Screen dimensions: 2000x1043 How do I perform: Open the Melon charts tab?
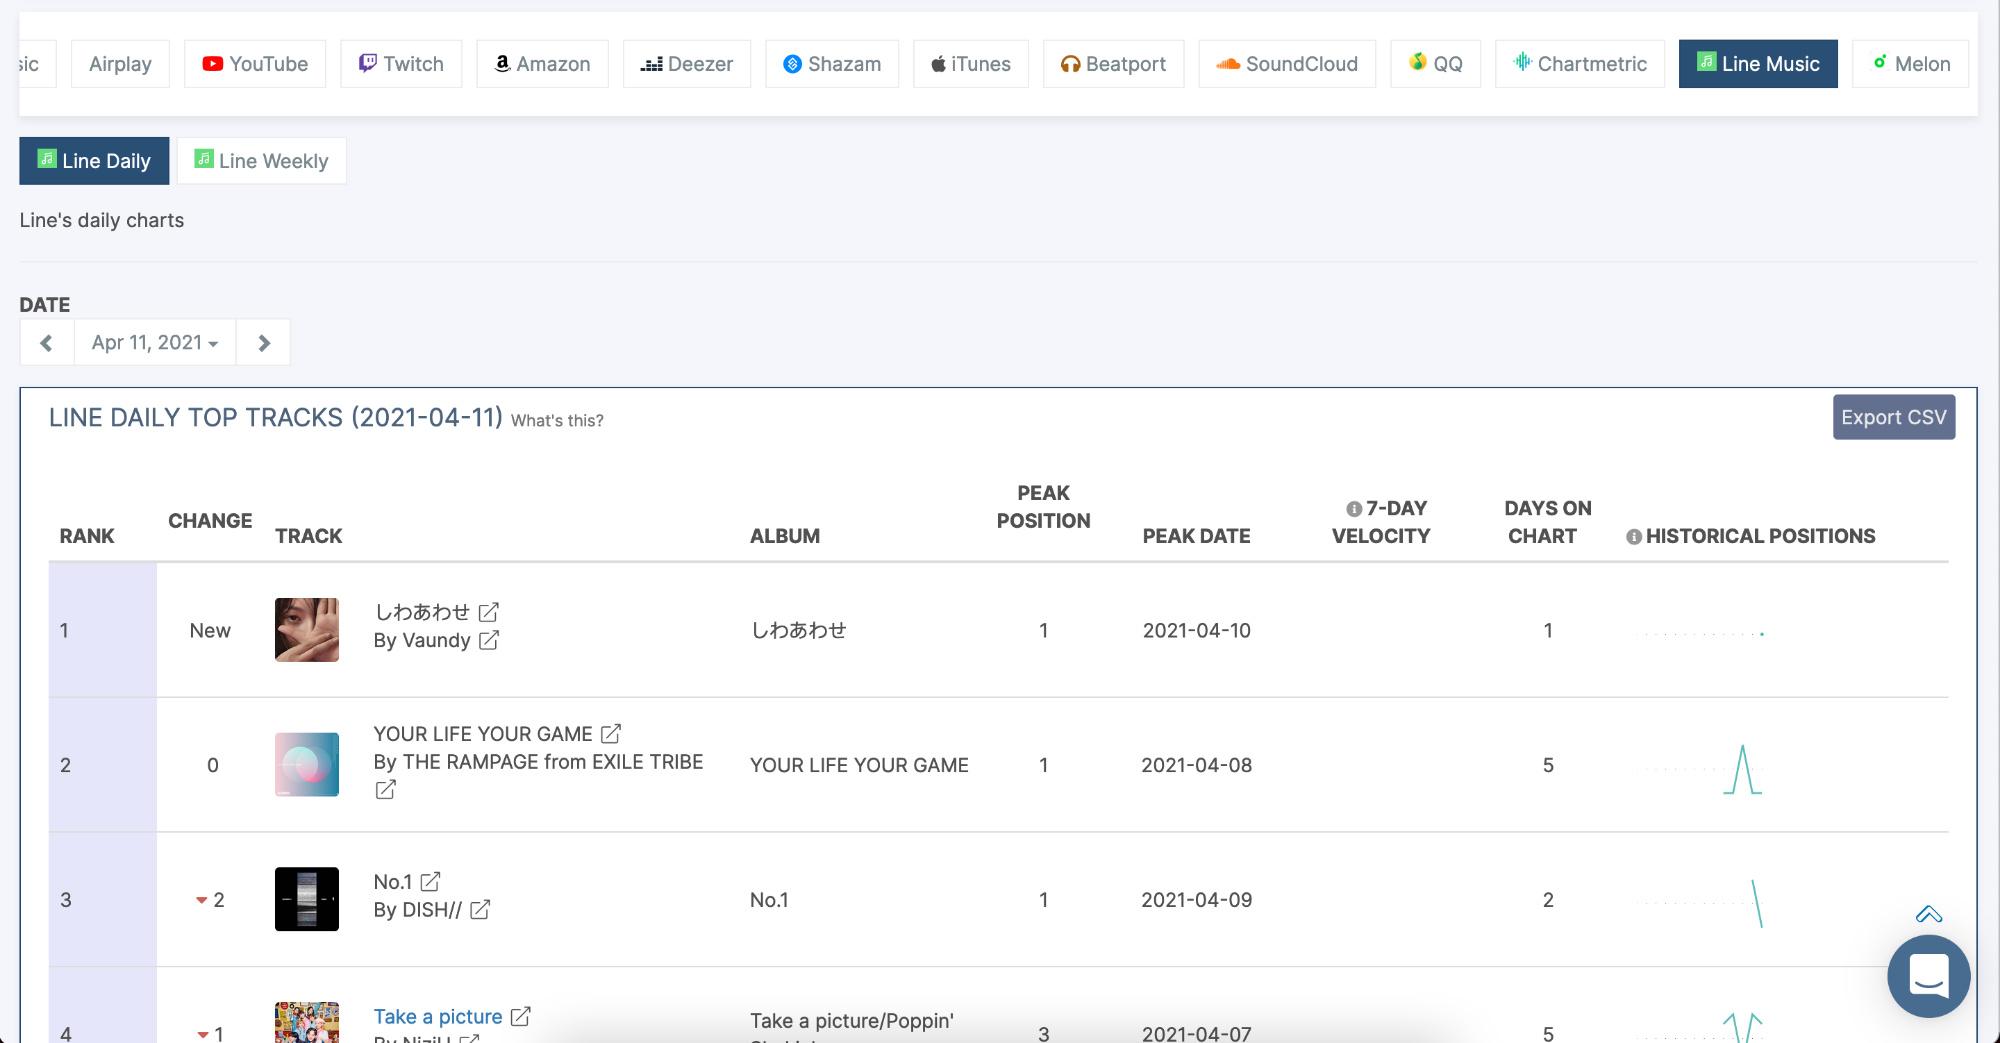[1911, 64]
